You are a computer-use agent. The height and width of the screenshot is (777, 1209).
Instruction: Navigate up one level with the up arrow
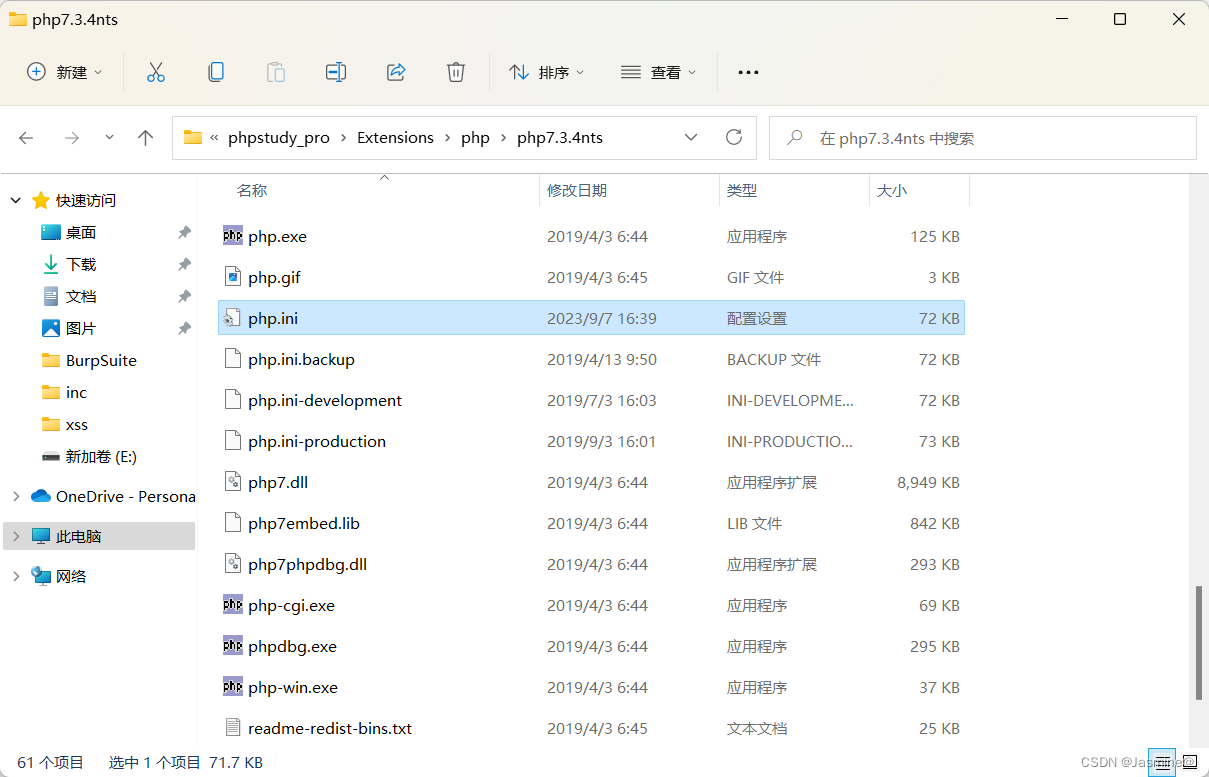pos(145,137)
